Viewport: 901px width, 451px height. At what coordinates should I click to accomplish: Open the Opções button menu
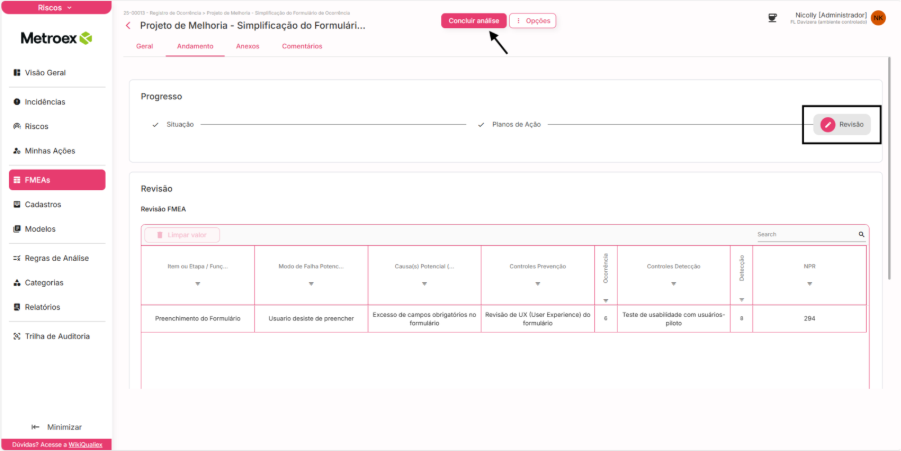pyautogui.click(x=533, y=20)
